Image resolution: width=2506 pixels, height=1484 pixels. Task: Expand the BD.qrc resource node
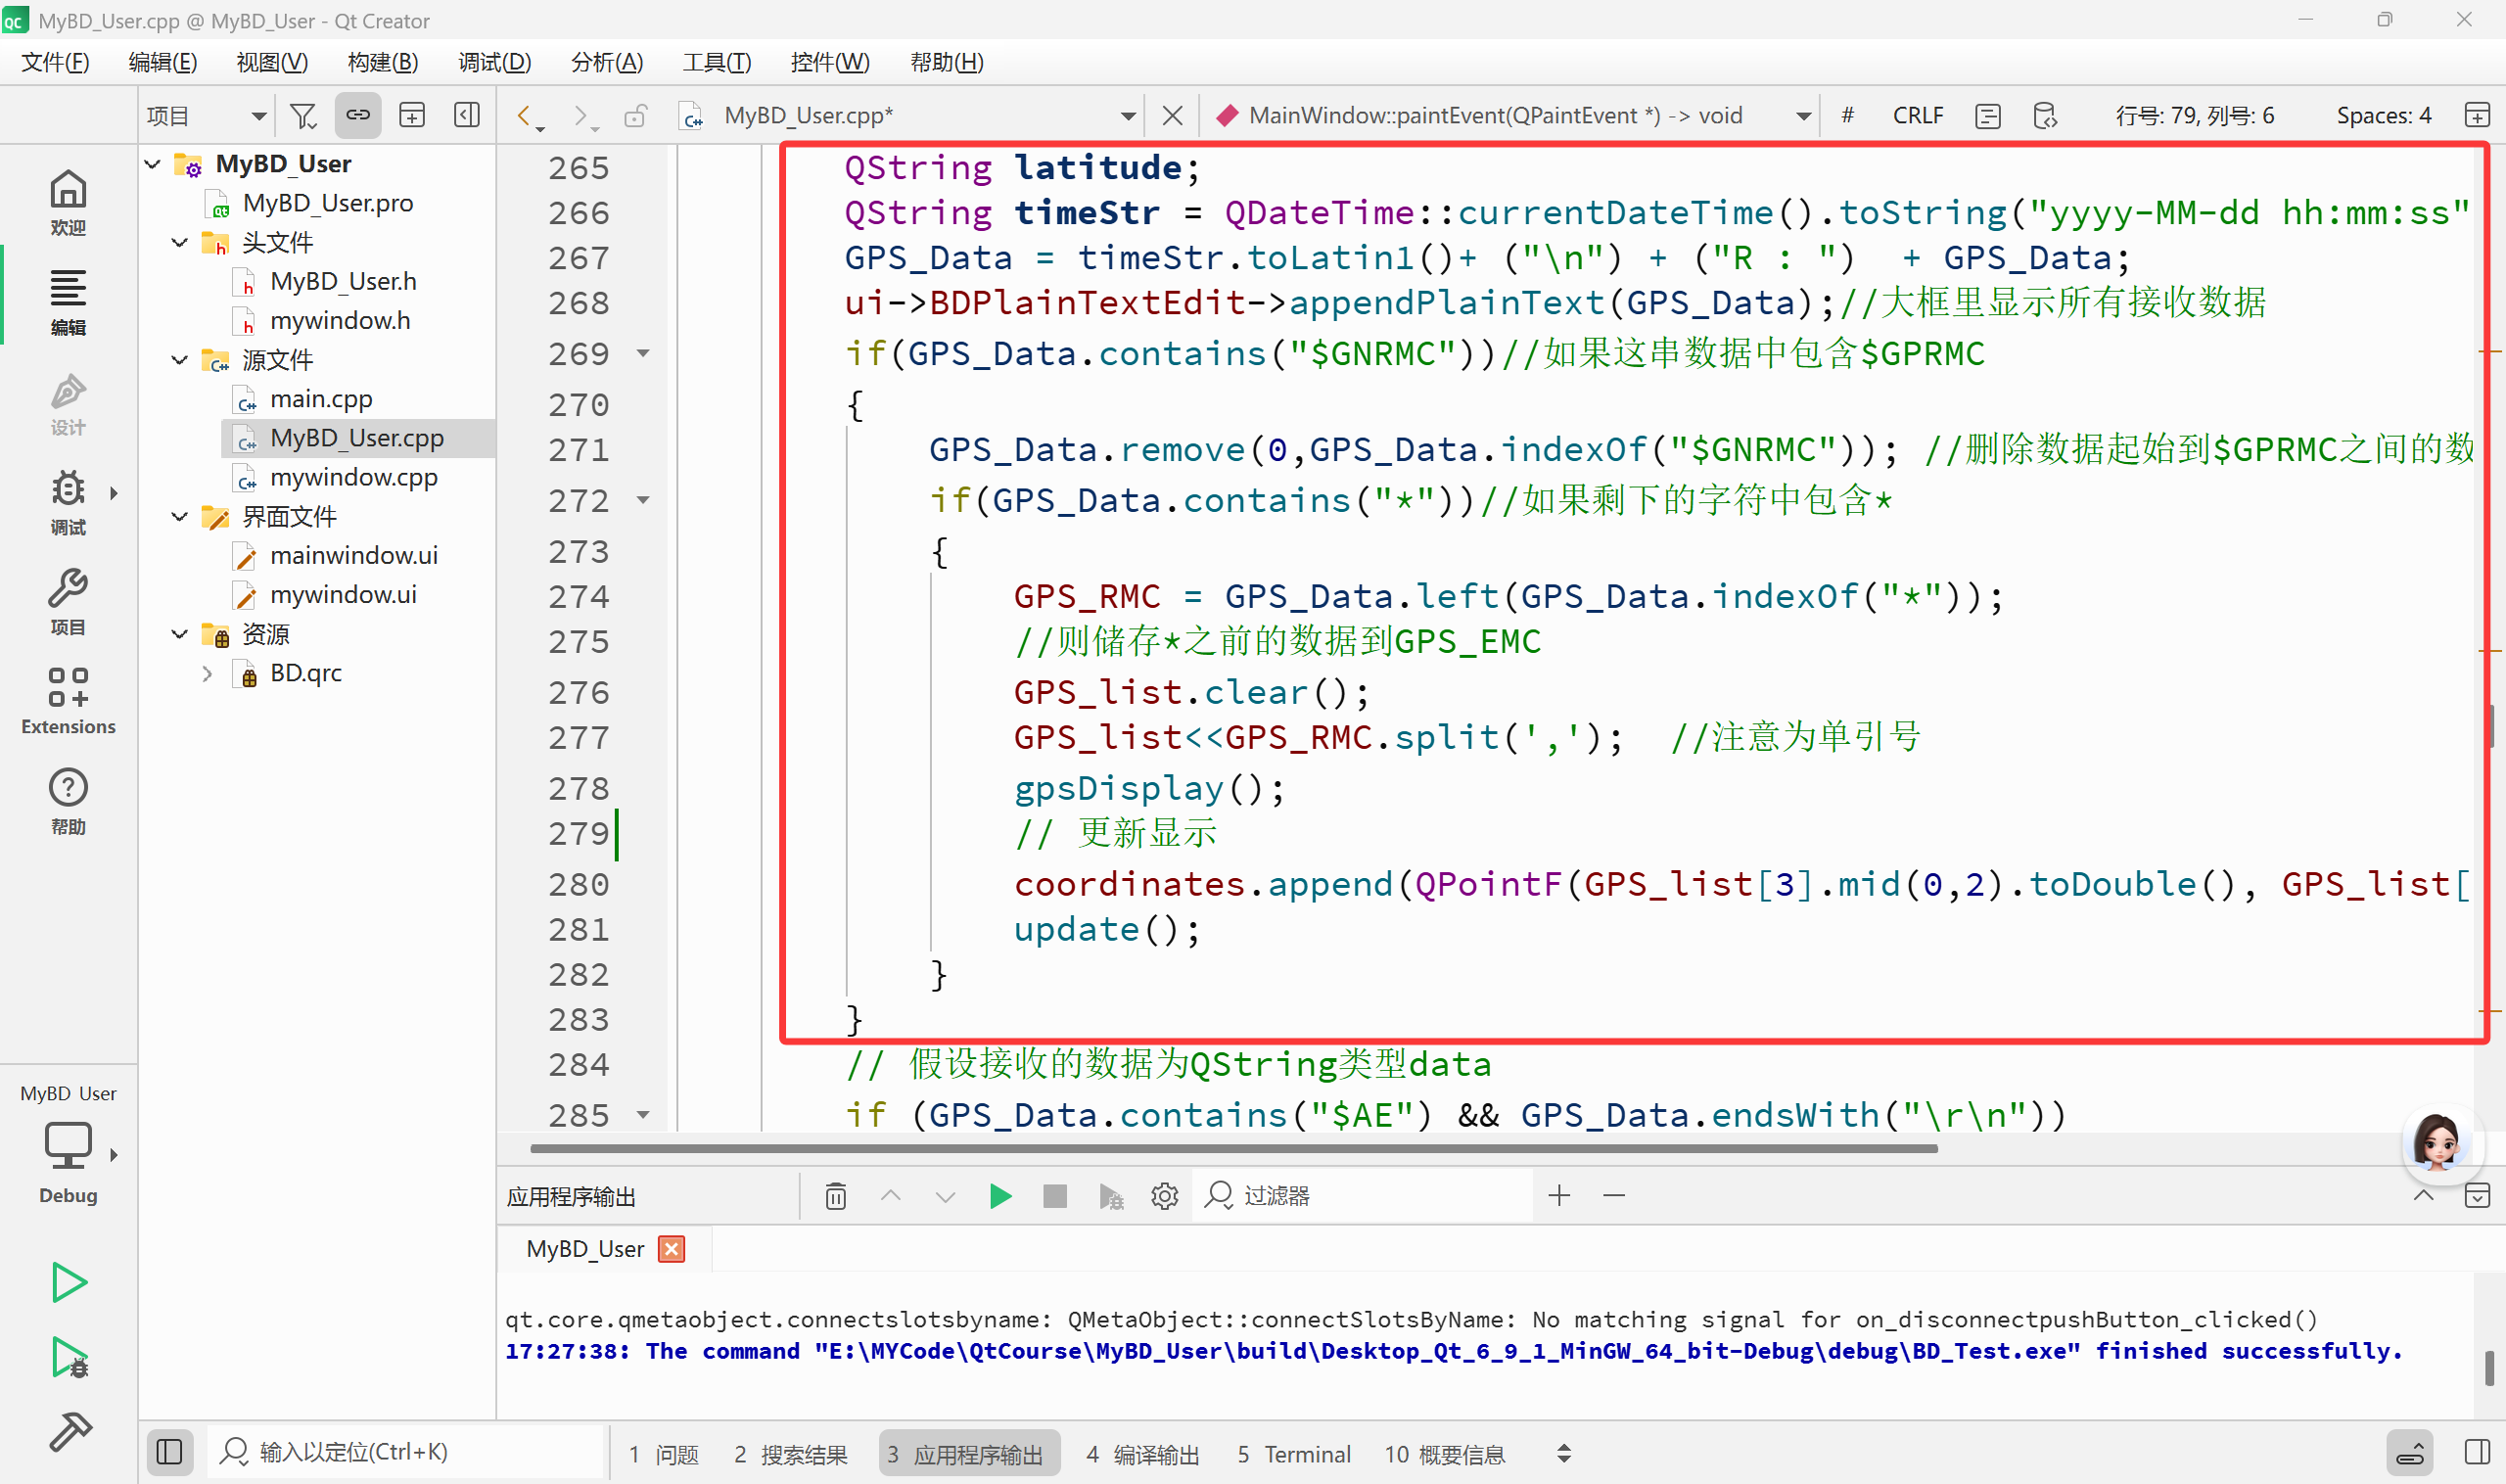(x=207, y=673)
